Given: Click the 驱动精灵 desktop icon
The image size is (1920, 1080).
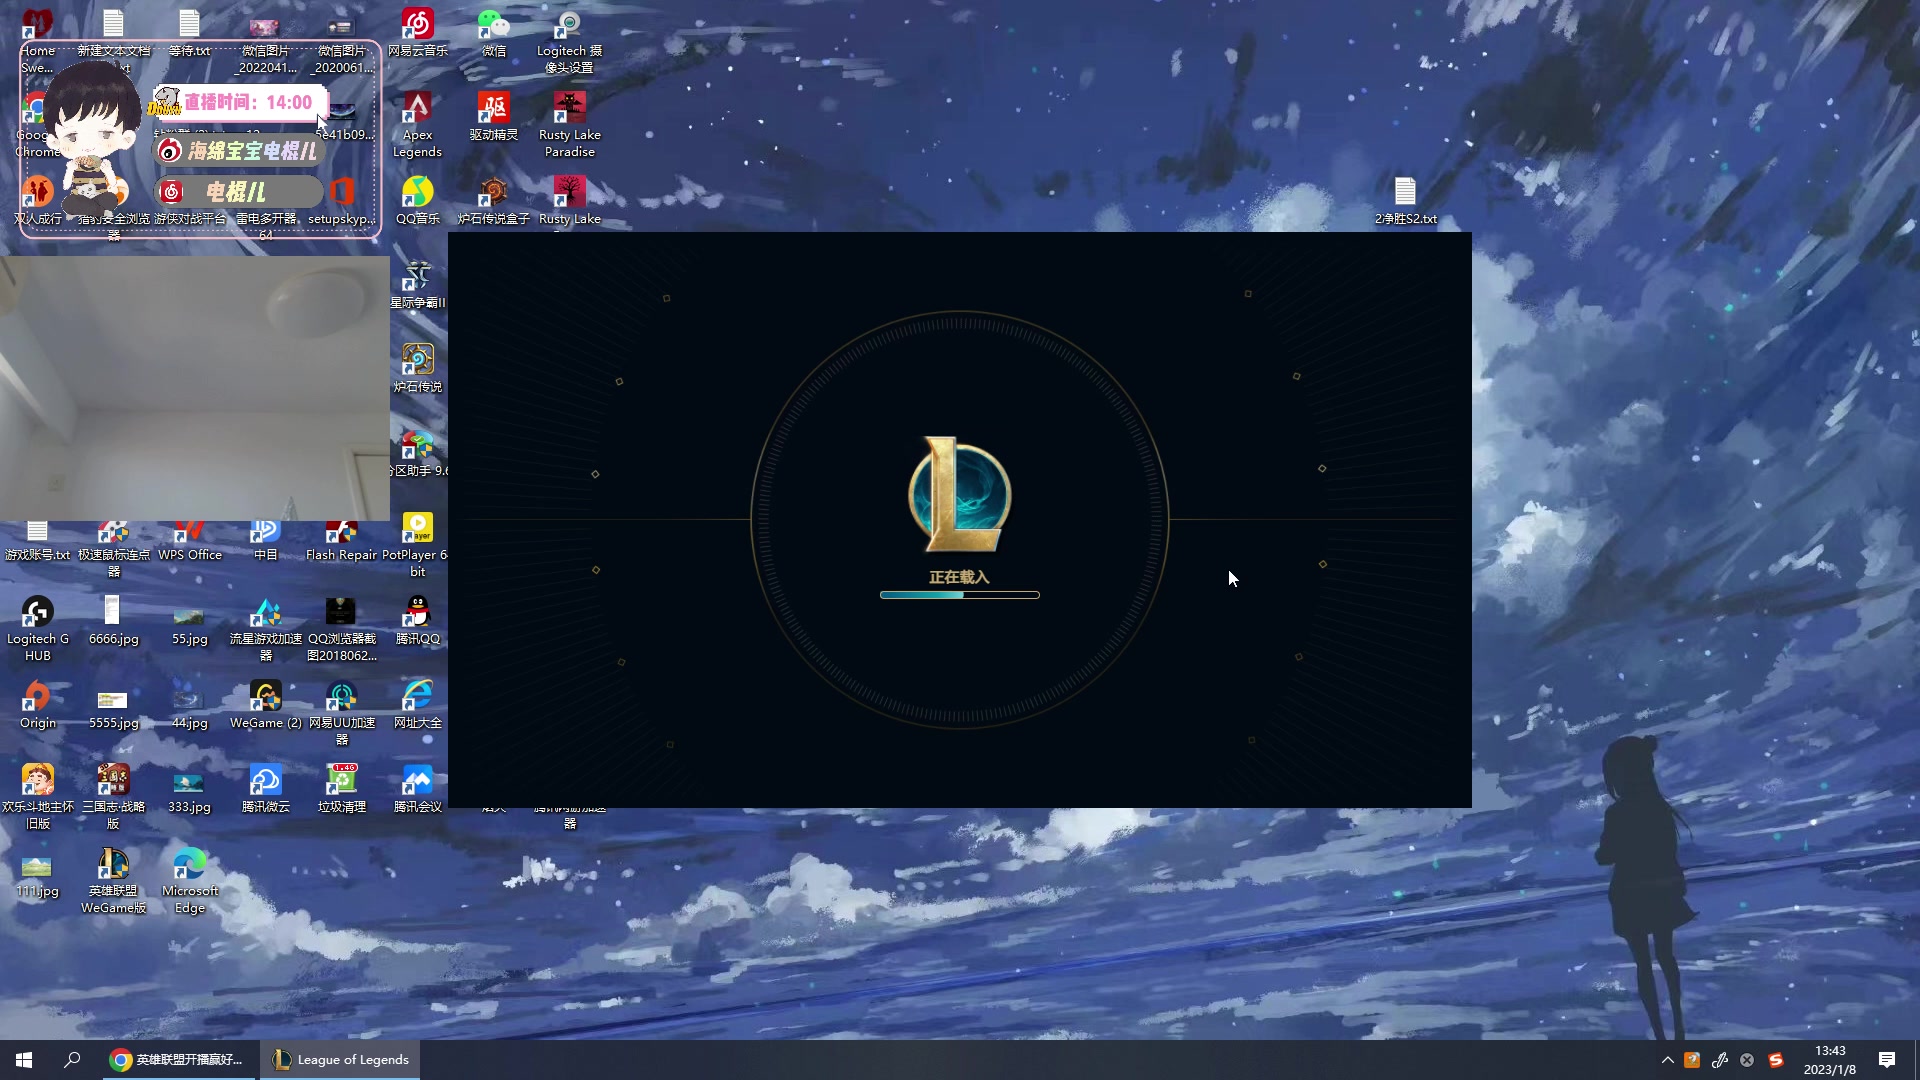Looking at the screenshot, I should [494, 117].
